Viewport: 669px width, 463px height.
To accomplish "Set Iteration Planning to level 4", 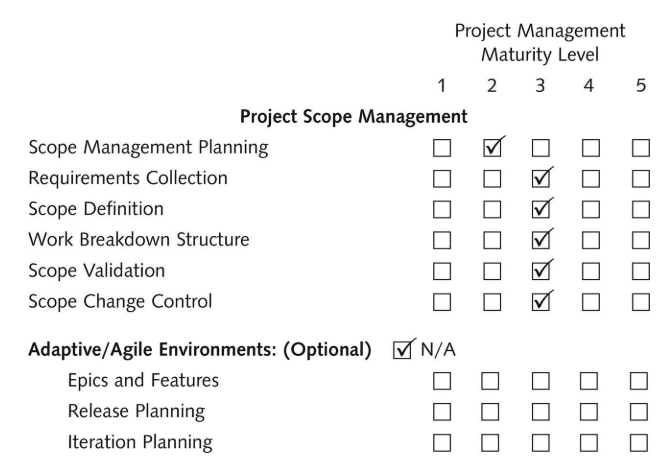I will click(591, 442).
